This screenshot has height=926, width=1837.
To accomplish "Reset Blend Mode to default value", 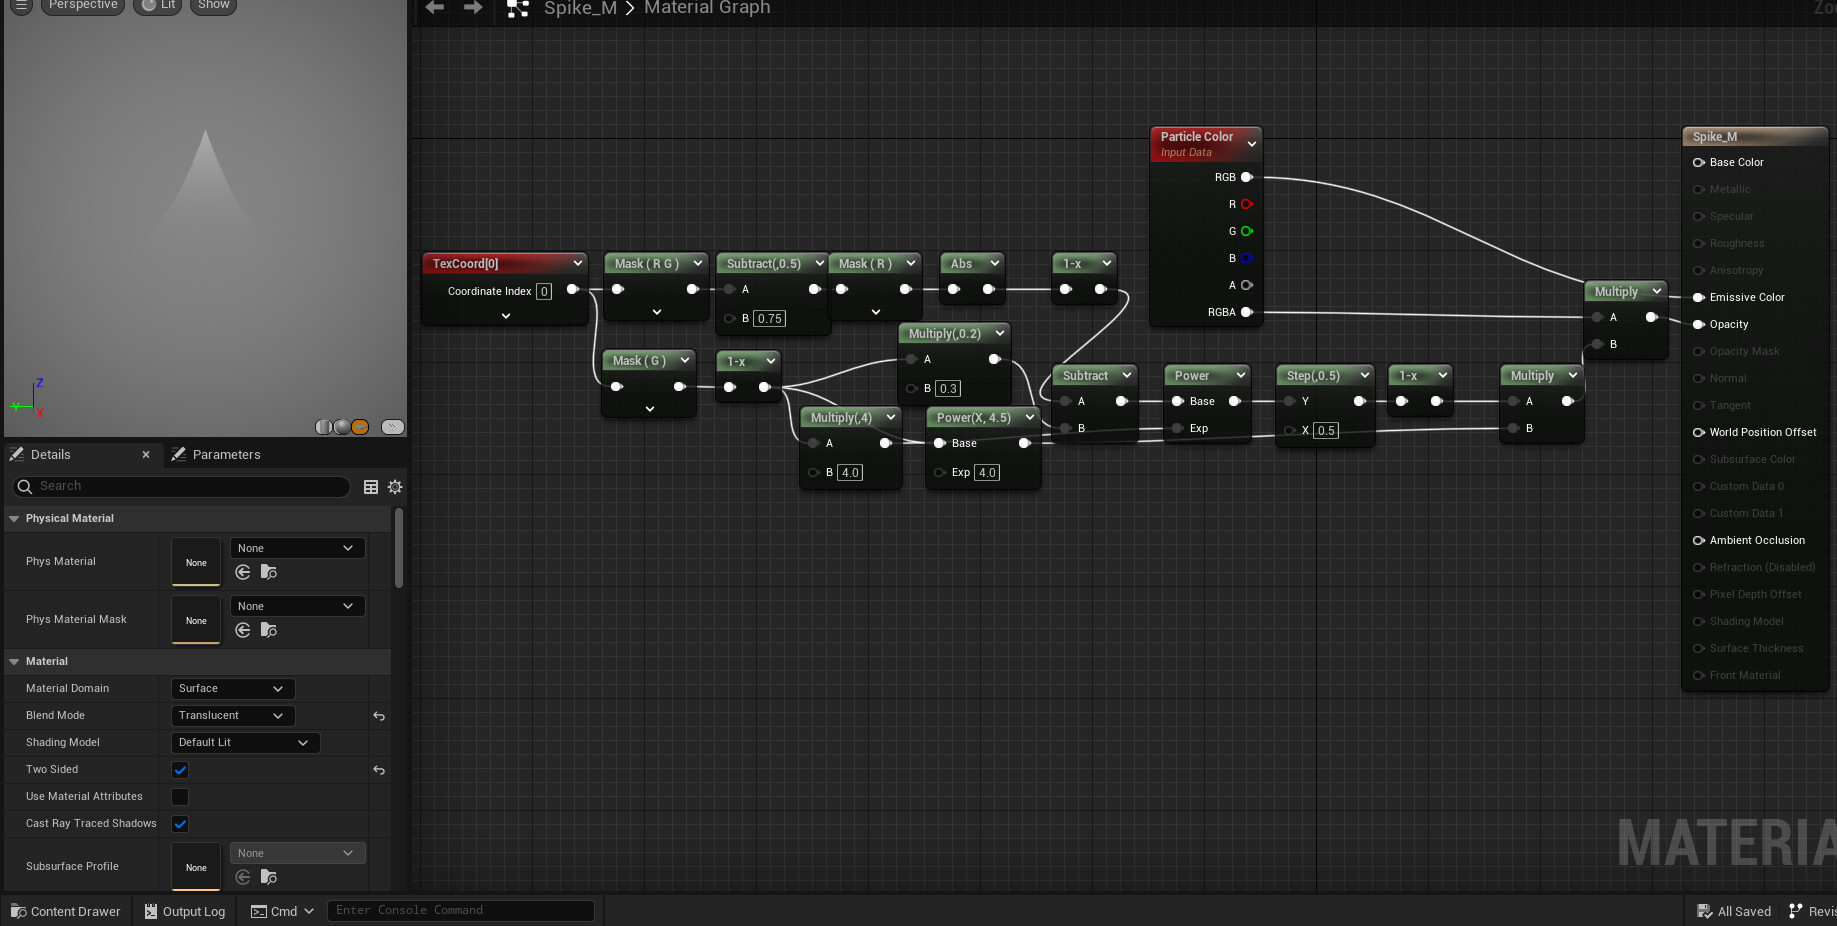I will tap(379, 716).
